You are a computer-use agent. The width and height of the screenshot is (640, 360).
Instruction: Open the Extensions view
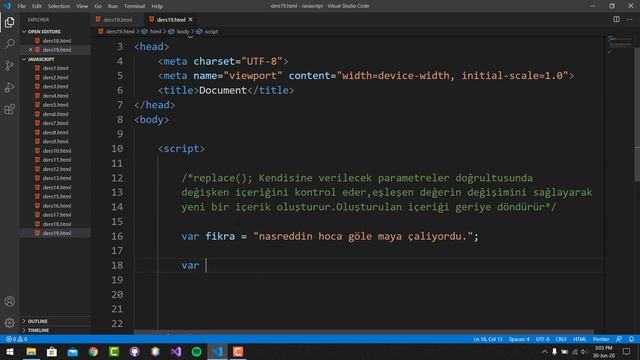coord(9,109)
